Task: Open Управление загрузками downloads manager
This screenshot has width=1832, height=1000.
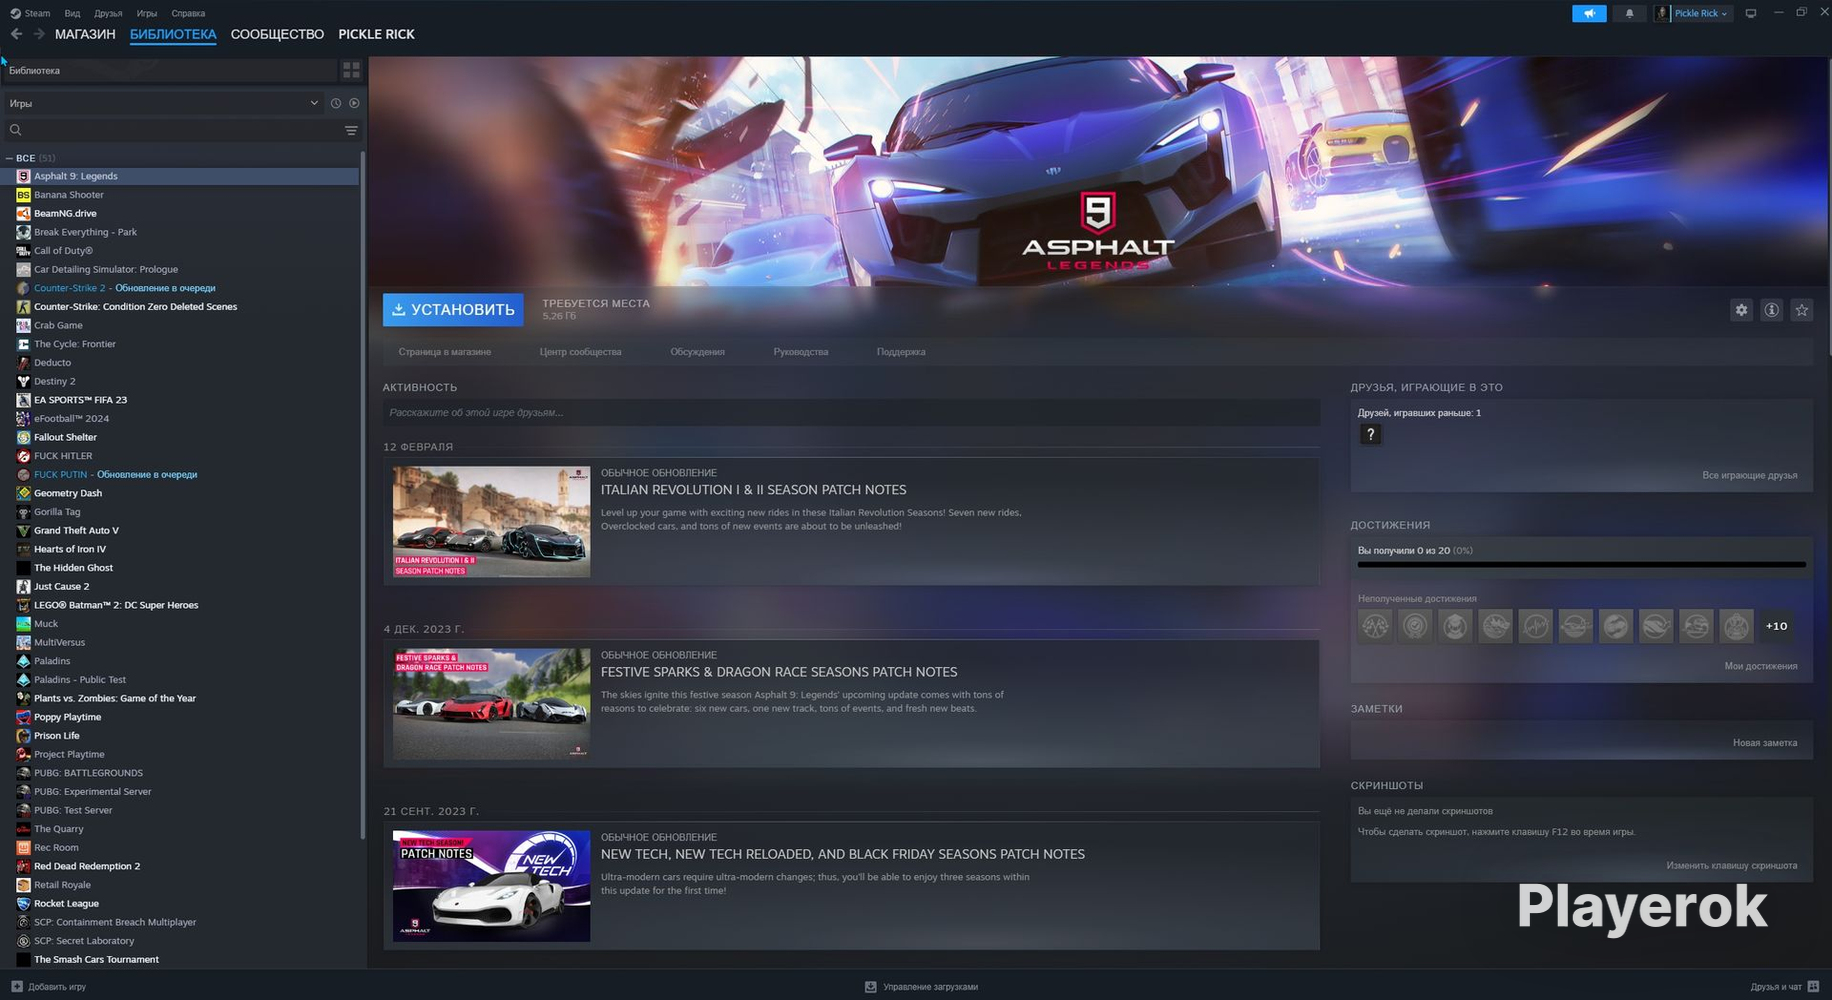Action: click(x=921, y=987)
